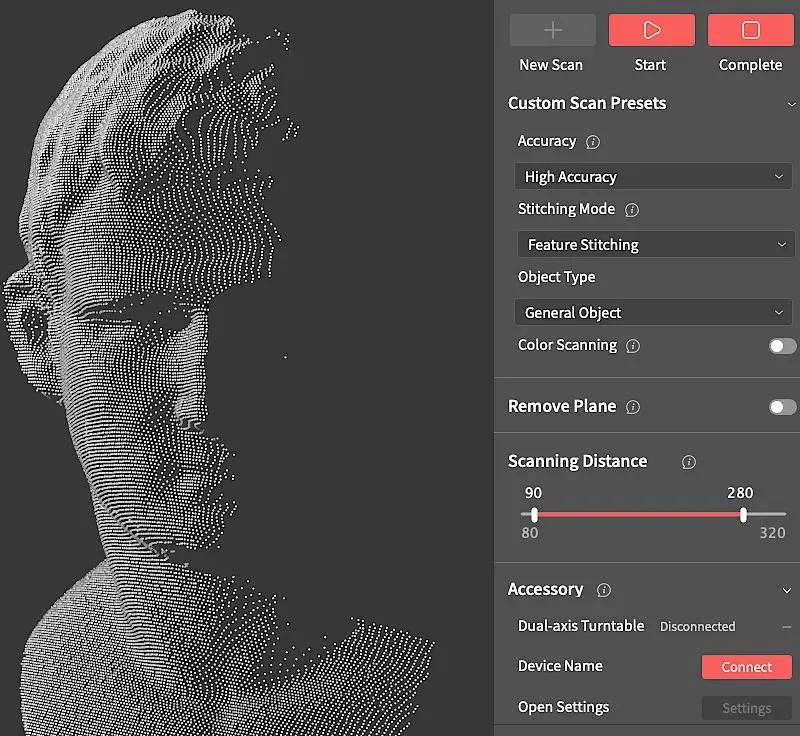Open the Feature Stitching dropdown
Image resolution: width=800 pixels, height=736 pixels.
[x=653, y=245]
